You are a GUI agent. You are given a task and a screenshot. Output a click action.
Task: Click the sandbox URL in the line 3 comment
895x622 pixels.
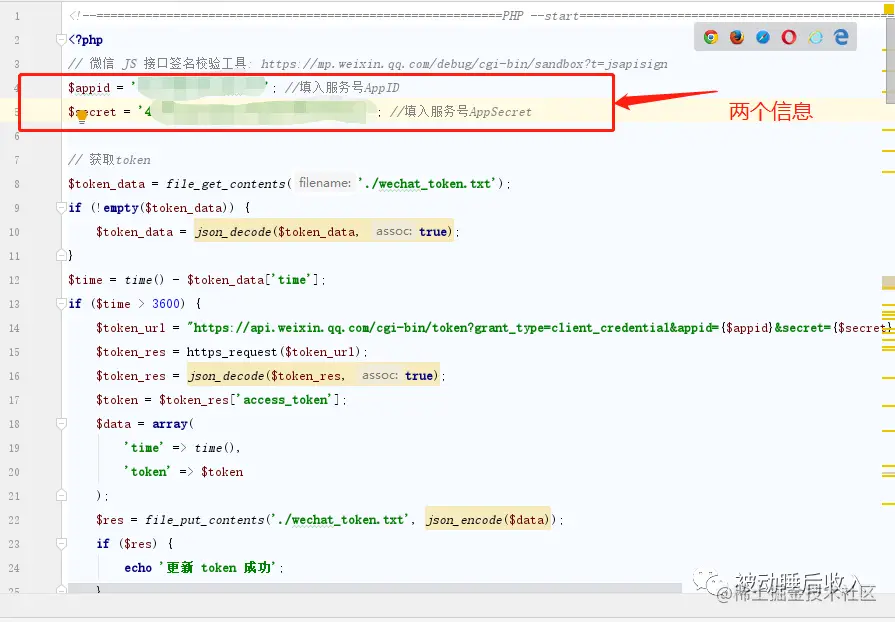(464, 64)
